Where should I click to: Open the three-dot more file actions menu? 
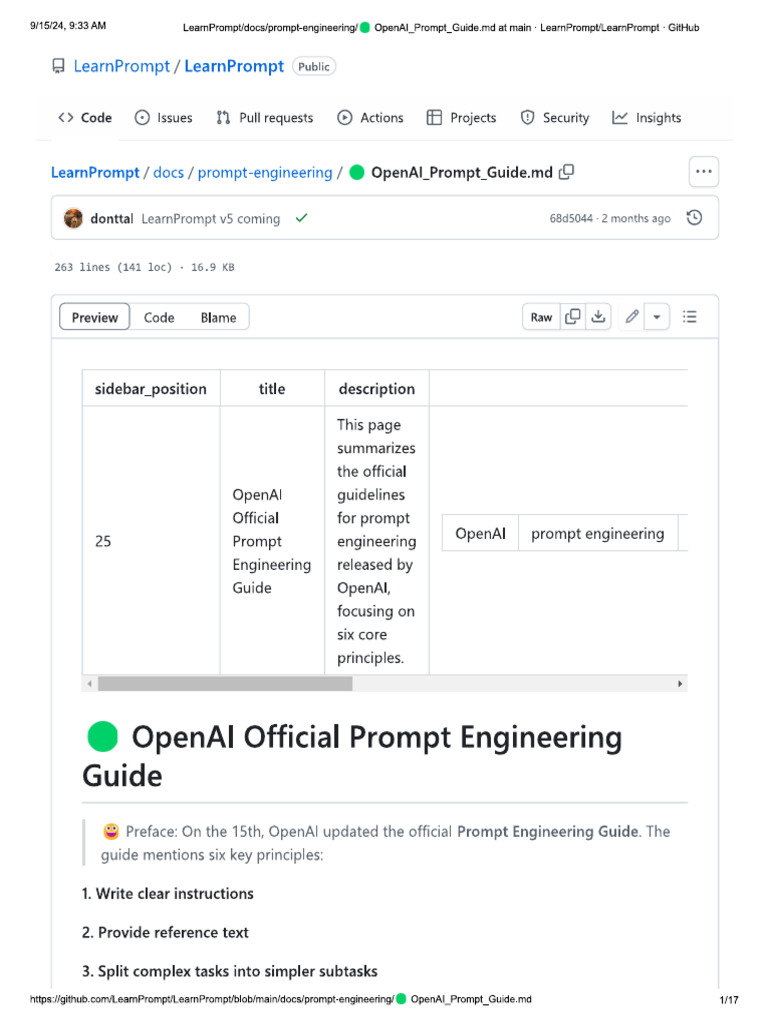point(704,172)
